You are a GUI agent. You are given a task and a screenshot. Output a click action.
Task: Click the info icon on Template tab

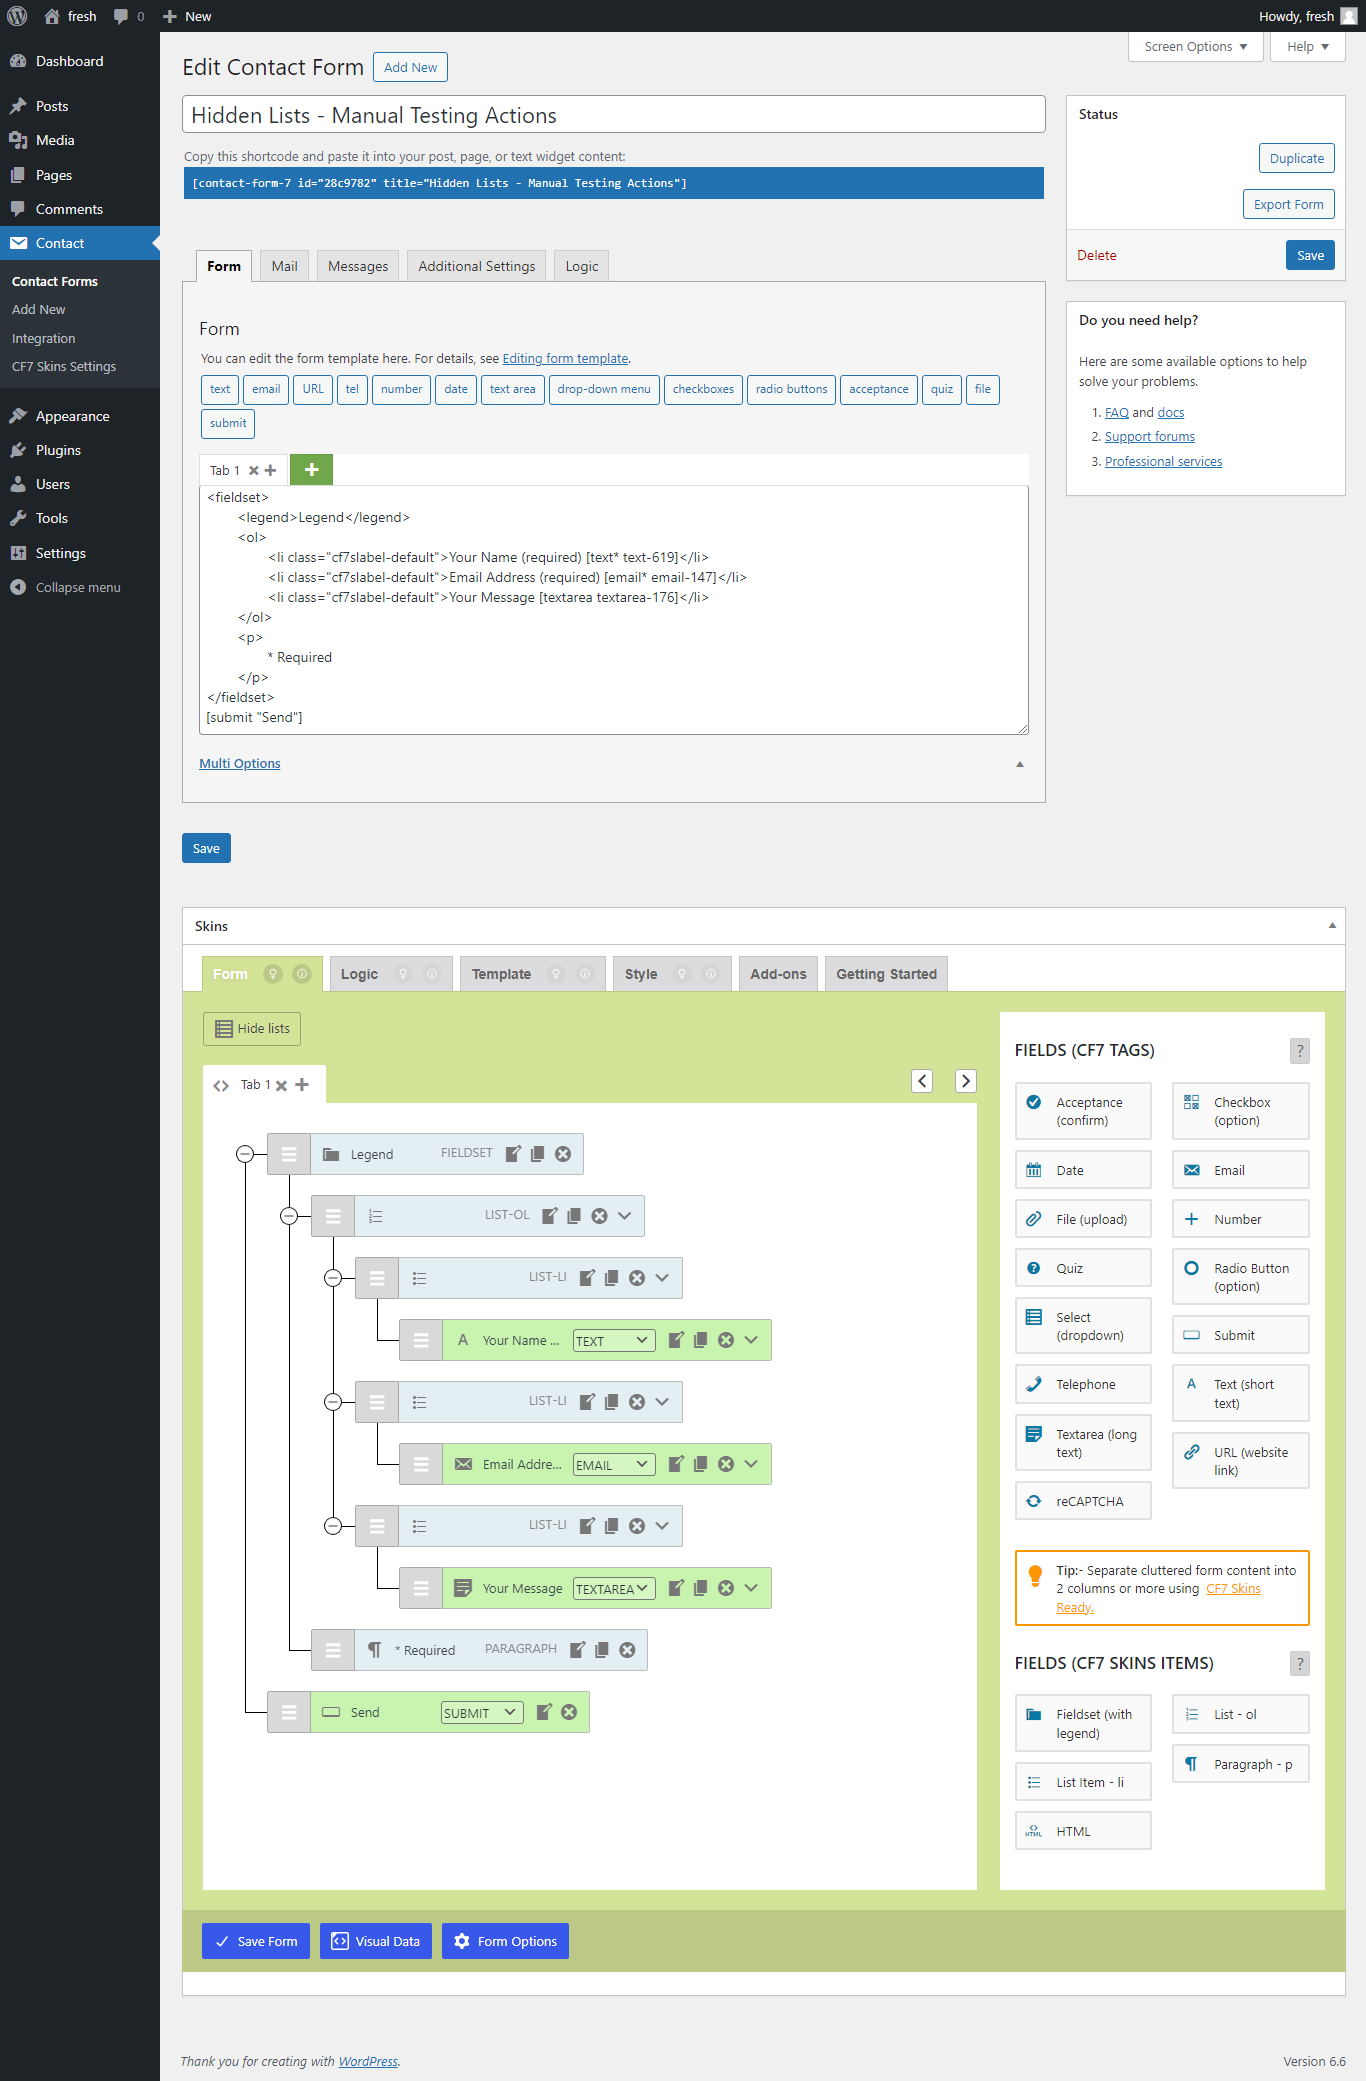(x=585, y=974)
